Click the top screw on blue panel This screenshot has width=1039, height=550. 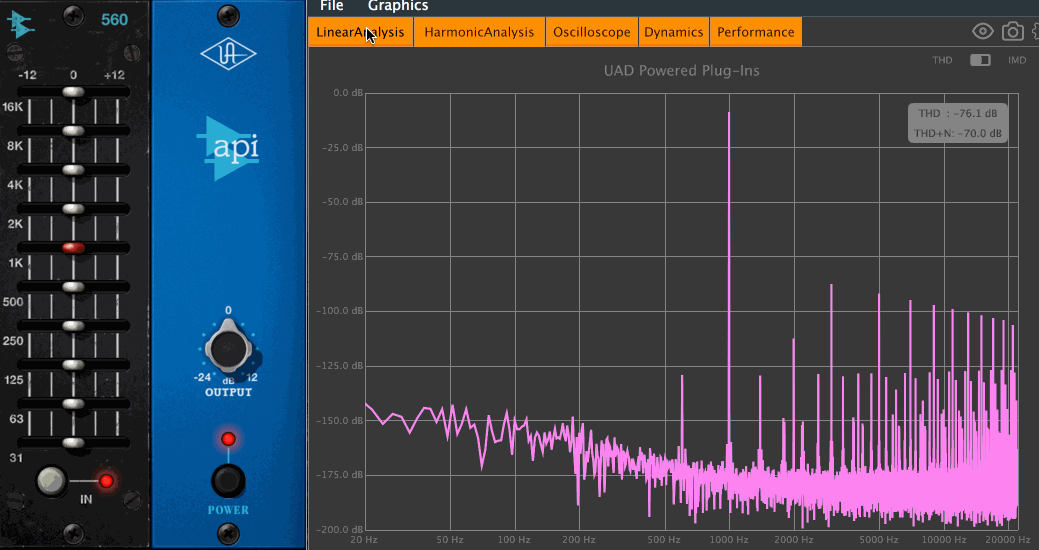click(x=228, y=15)
